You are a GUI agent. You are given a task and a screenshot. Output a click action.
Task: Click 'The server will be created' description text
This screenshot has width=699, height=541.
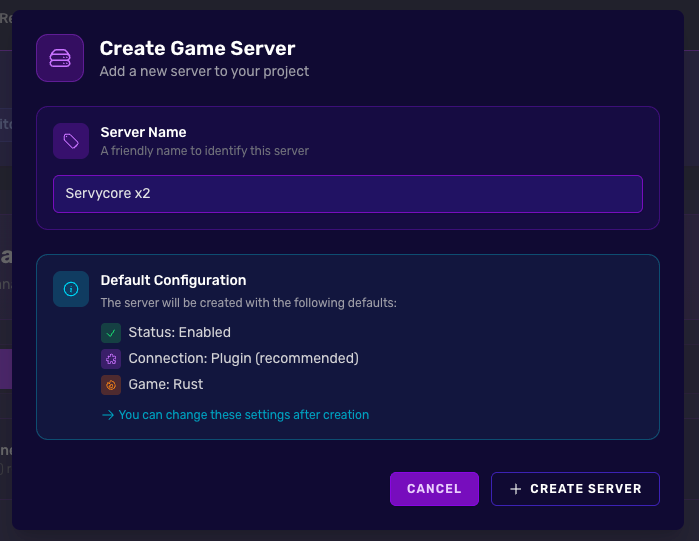249,303
